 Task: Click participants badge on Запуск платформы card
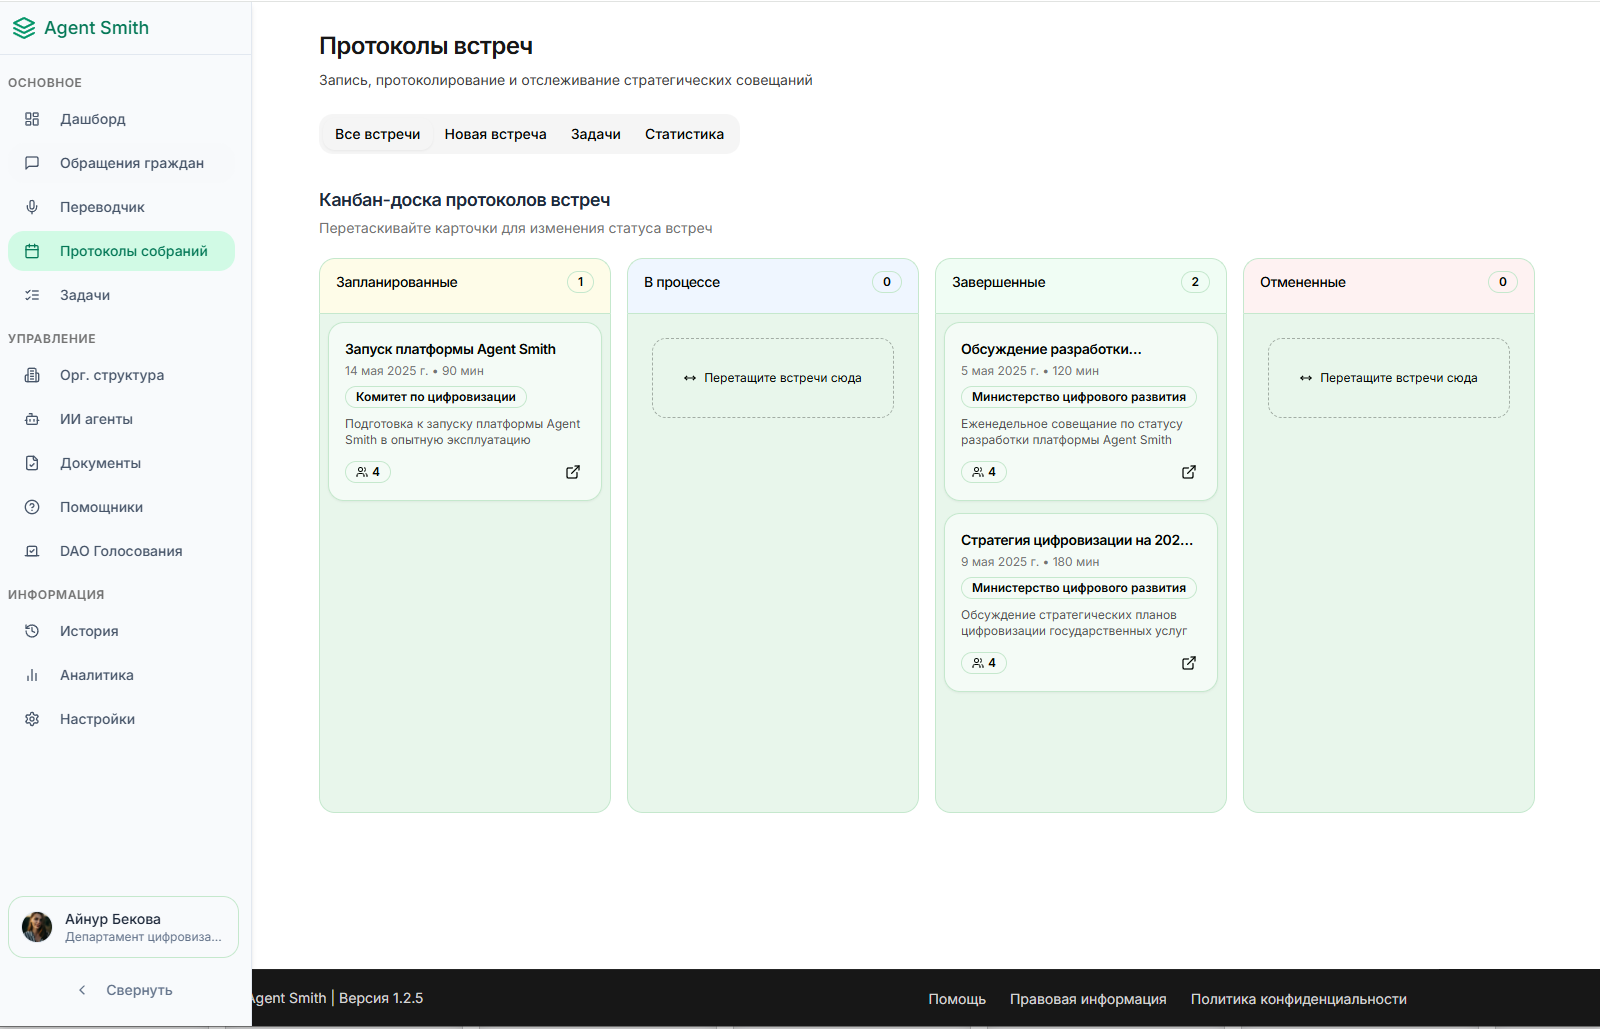point(368,472)
